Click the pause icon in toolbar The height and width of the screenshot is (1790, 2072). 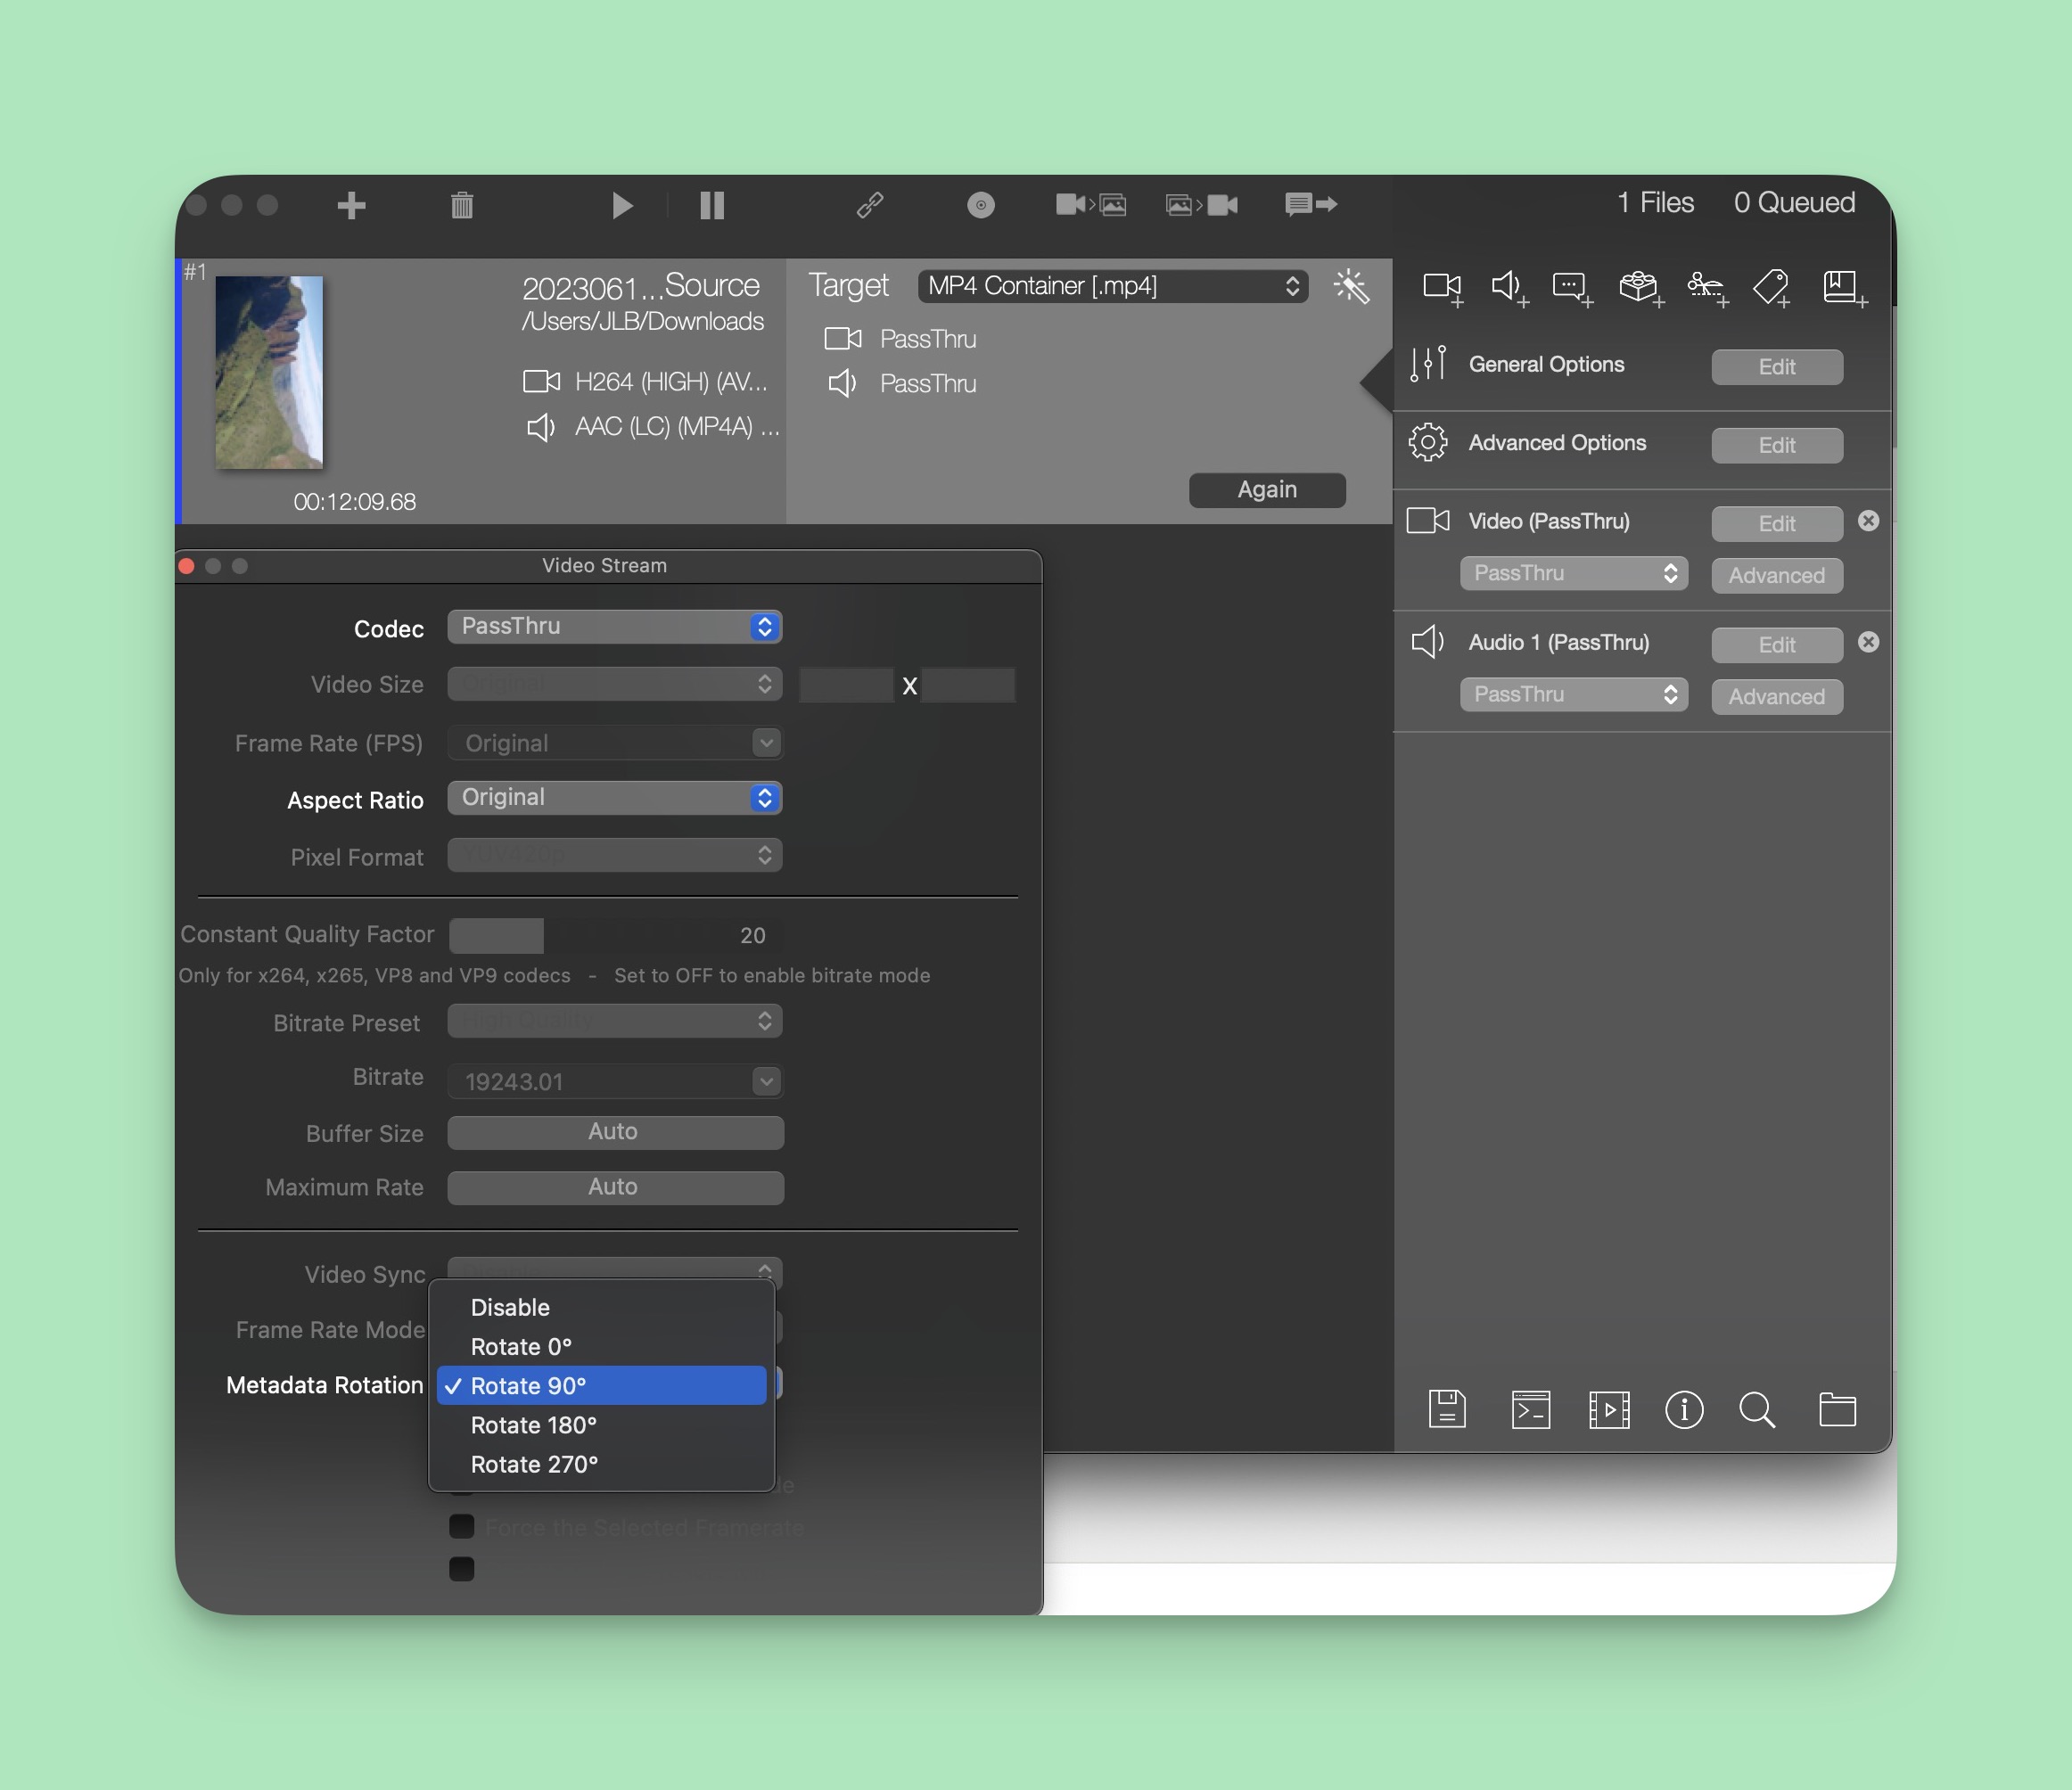point(712,206)
